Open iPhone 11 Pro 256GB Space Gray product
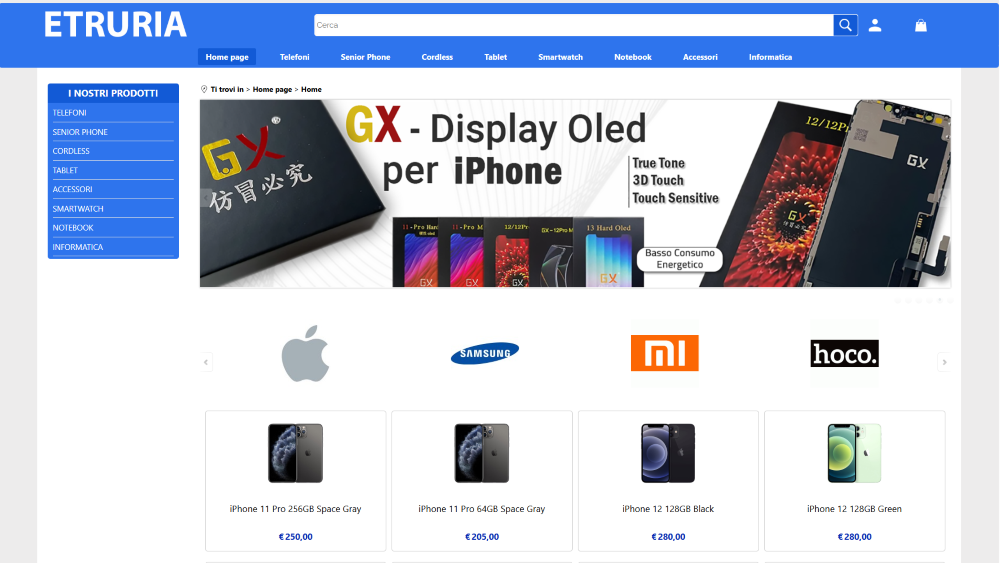Image resolution: width=1000 pixels, height=563 pixels. pyautogui.click(x=295, y=481)
